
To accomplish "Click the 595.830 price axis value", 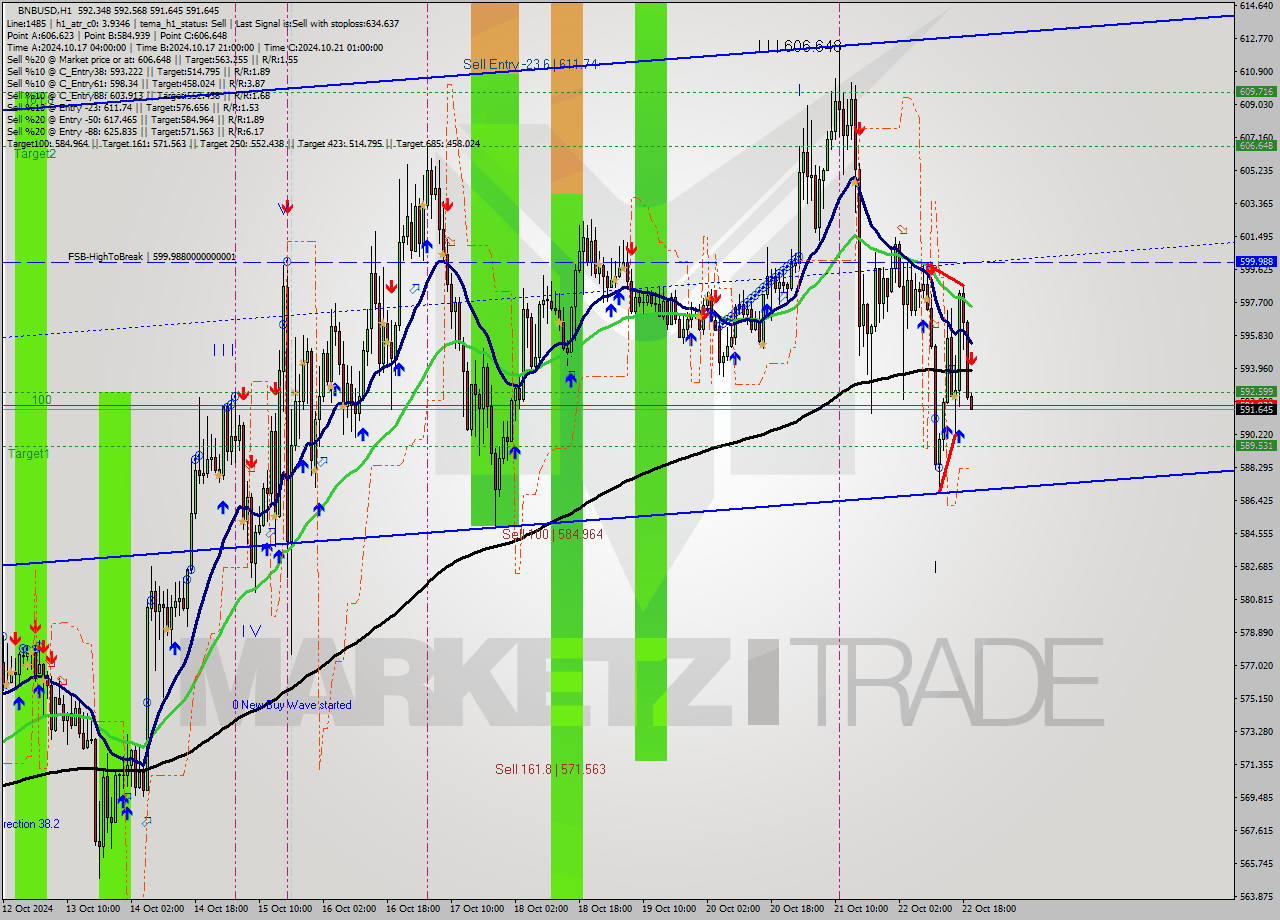I will 1256,335.
